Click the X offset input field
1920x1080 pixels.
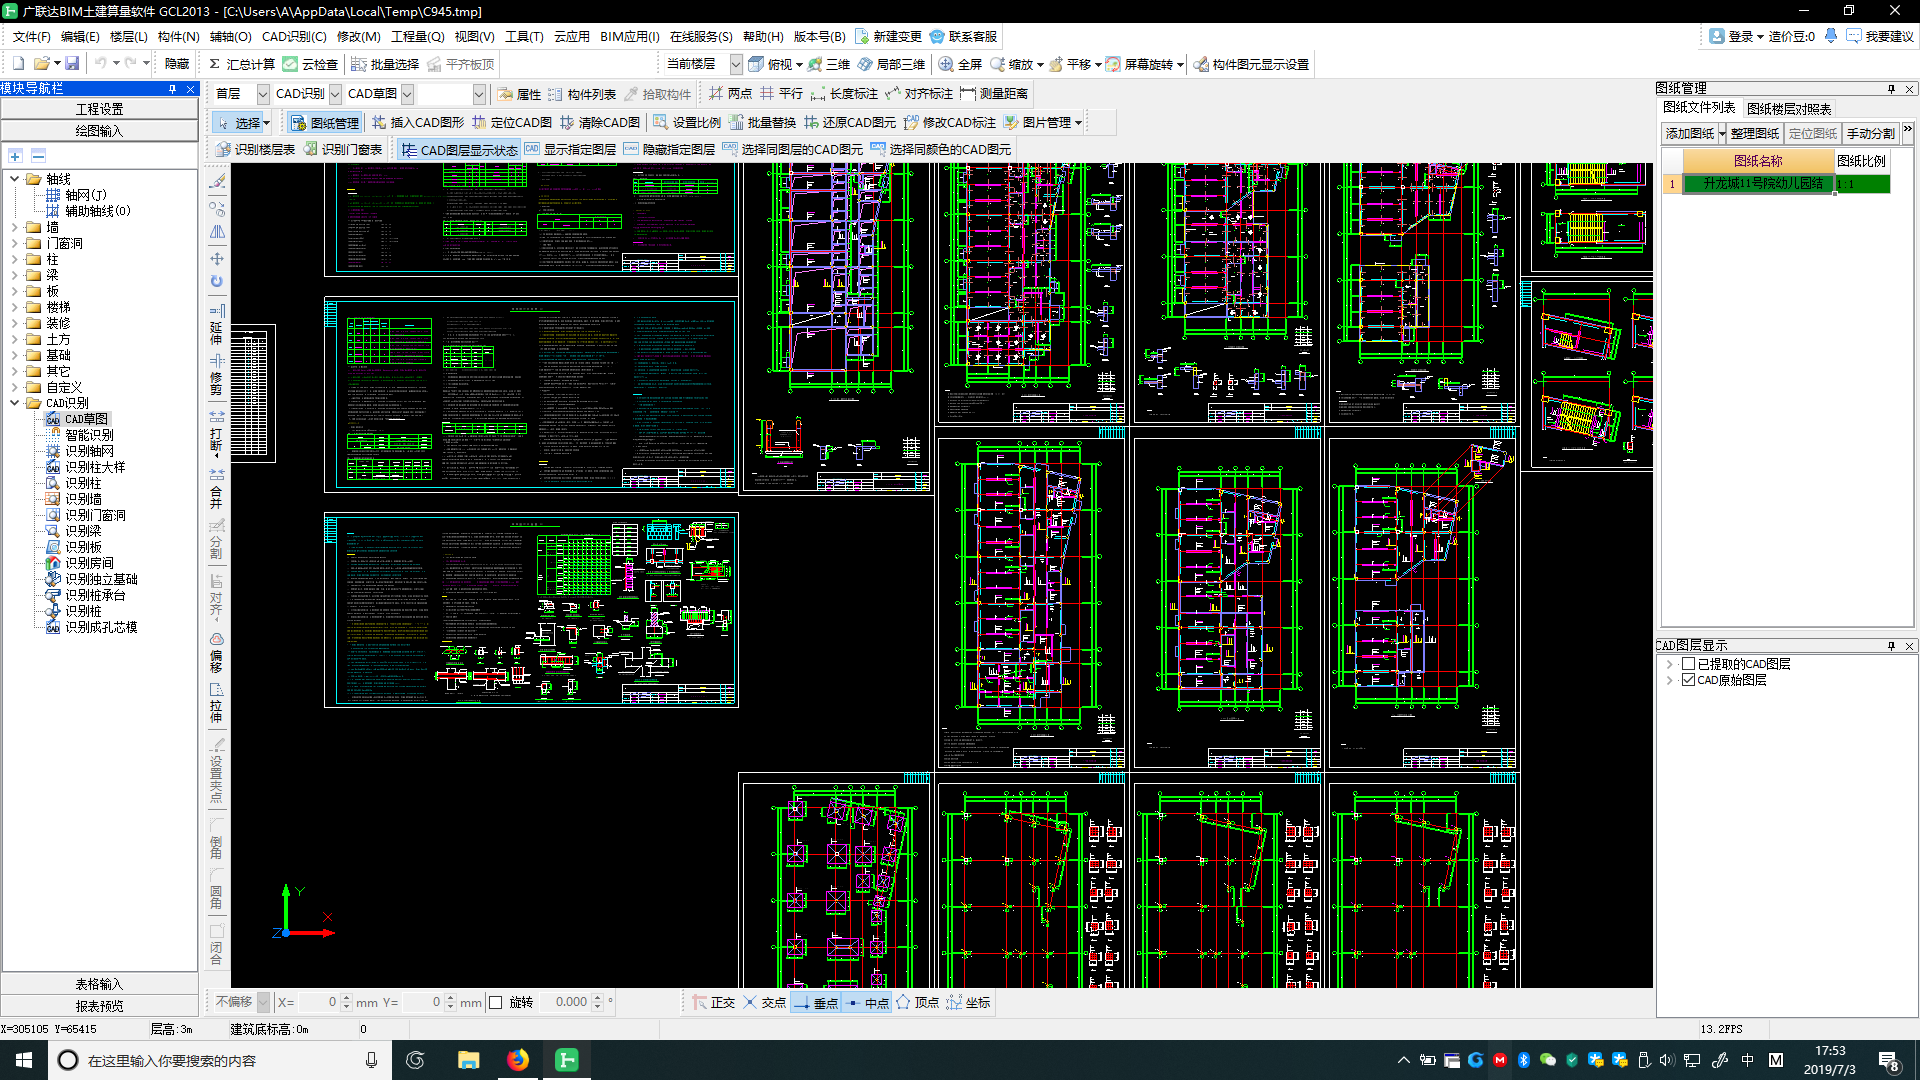318,1002
